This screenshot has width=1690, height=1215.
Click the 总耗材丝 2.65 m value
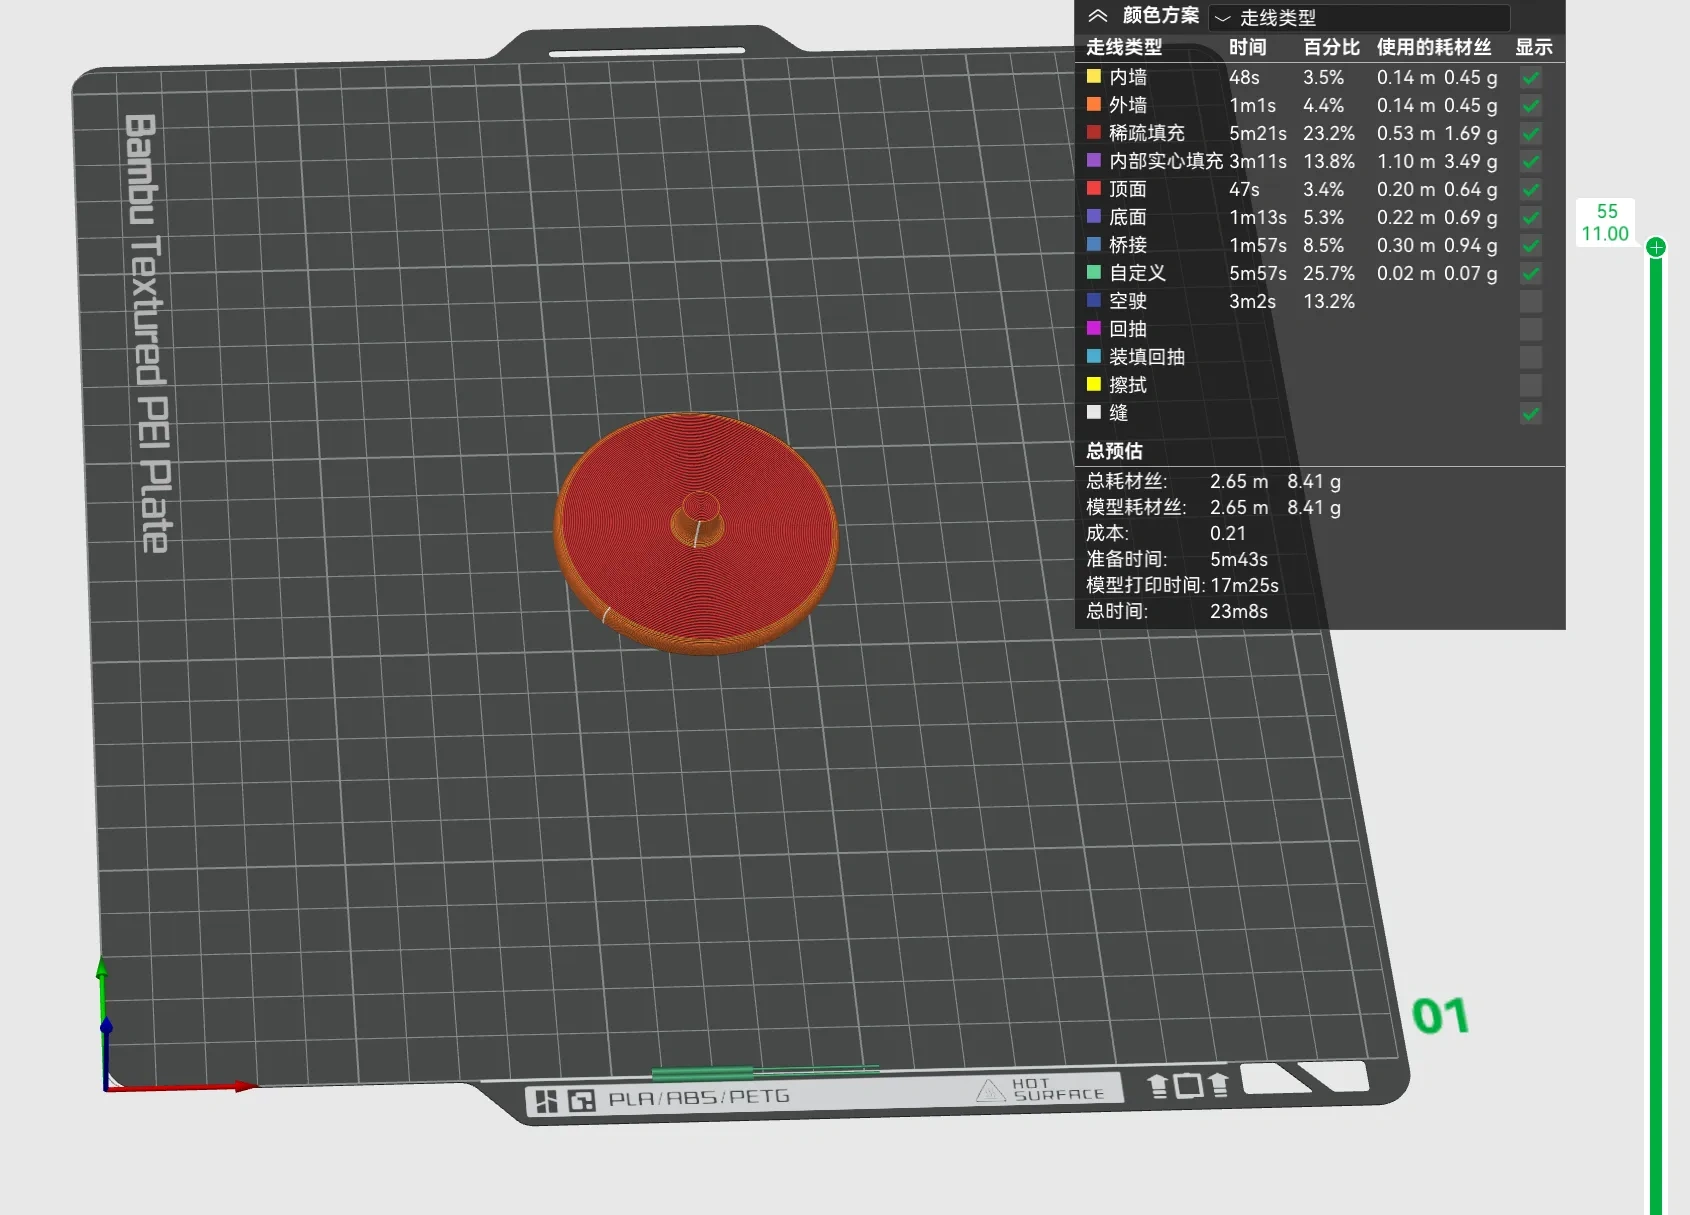point(1239,481)
